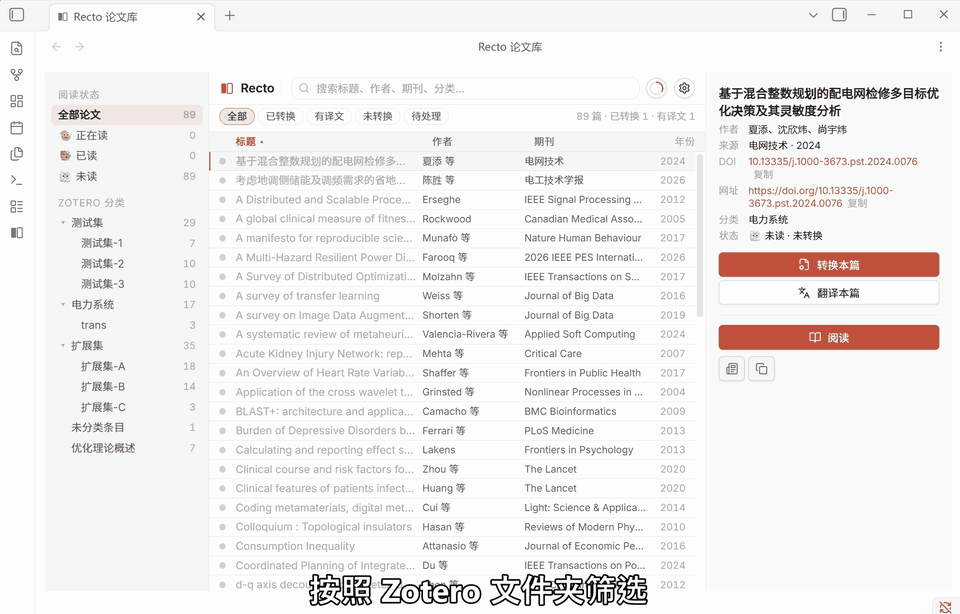This screenshot has height=614, width=960.
Task: Select the 扩展集-A folder
Action: point(127,366)
